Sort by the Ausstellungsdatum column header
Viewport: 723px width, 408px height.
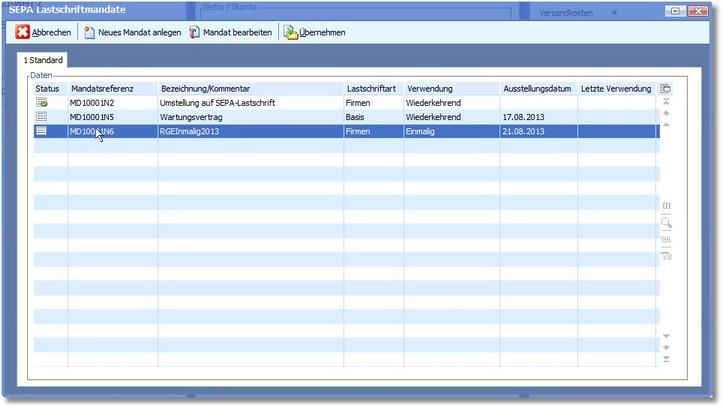[538, 89]
